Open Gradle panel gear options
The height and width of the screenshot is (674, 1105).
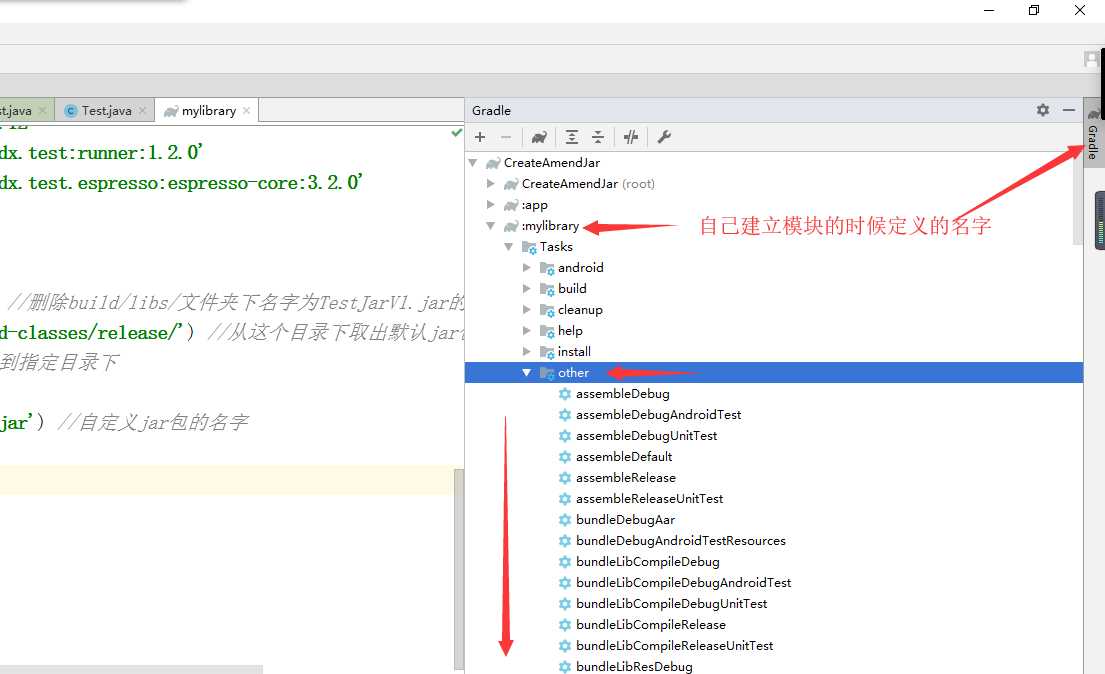point(1043,110)
